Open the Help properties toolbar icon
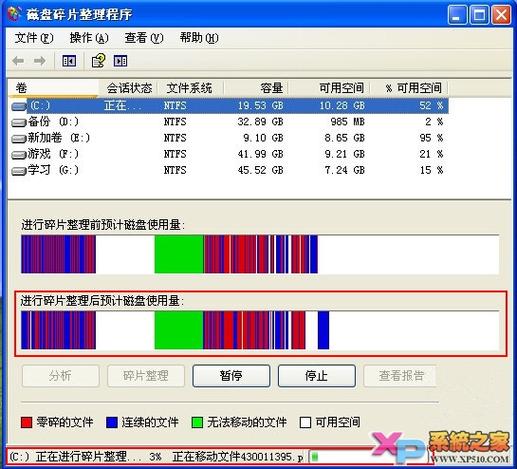The width and height of the screenshot is (517, 469). pos(98,61)
